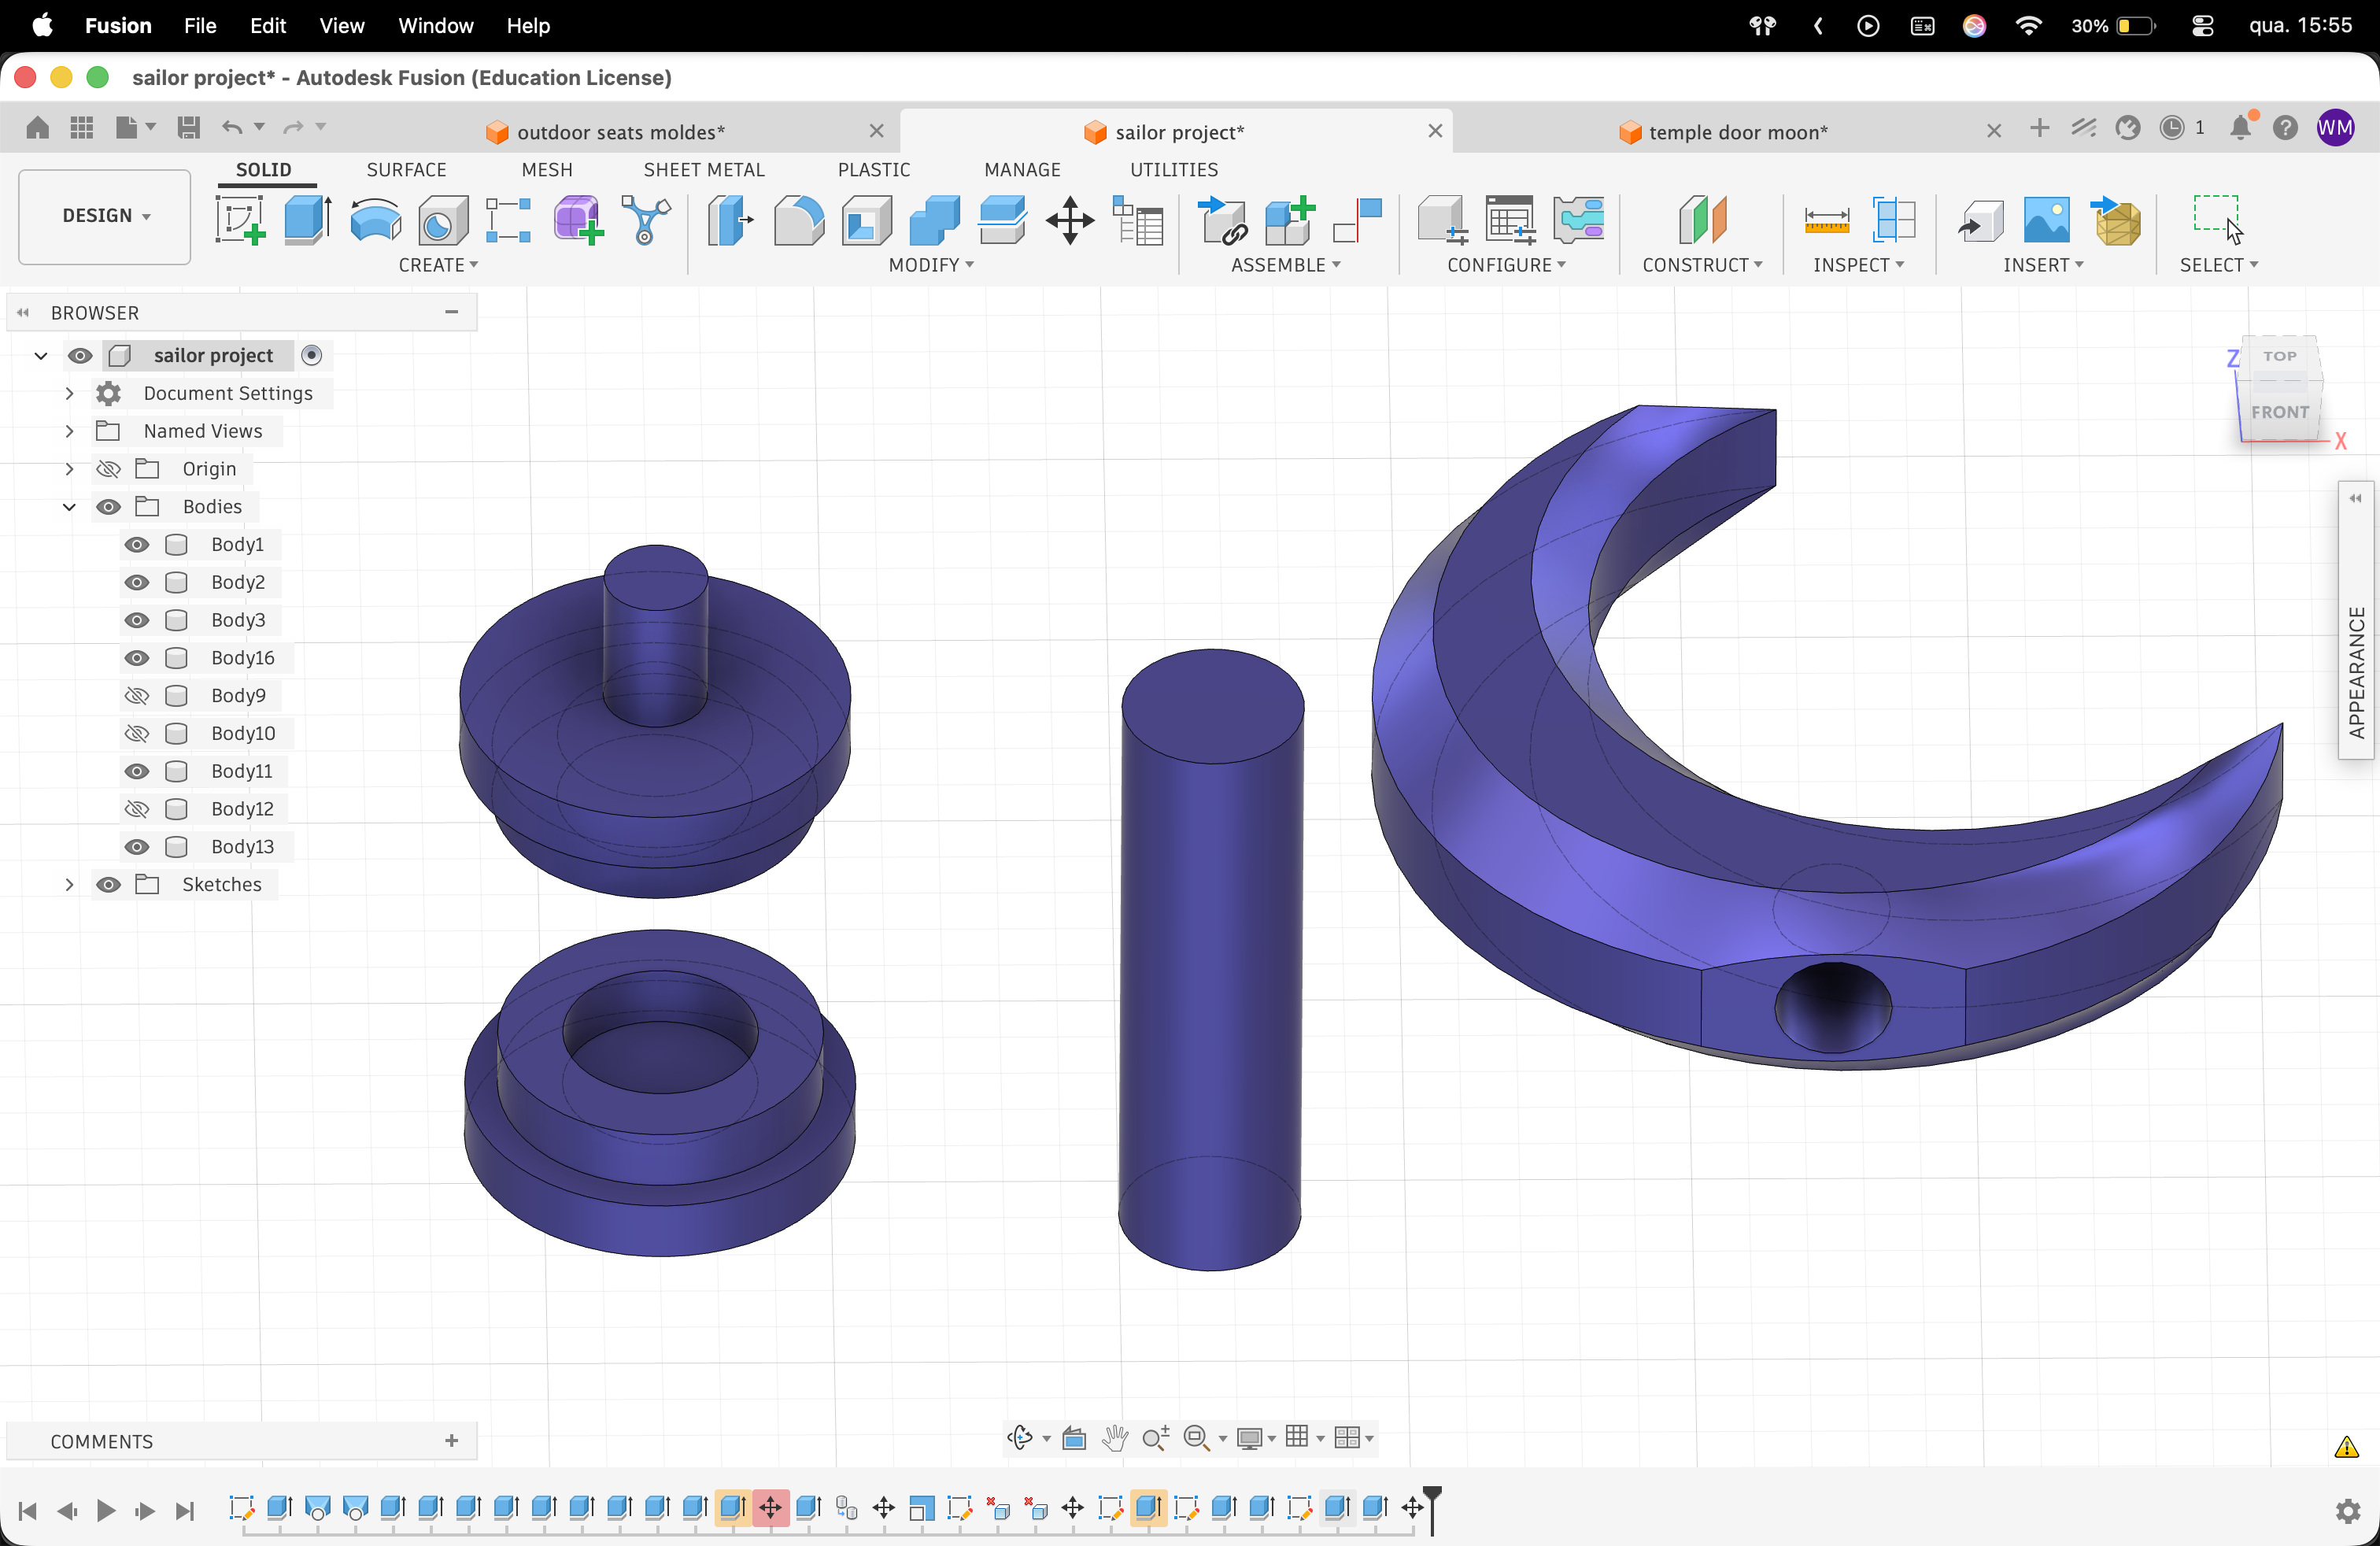Select the Measure tool
Viewport: 2380px width, 1546px height.
coord(1826,219)
